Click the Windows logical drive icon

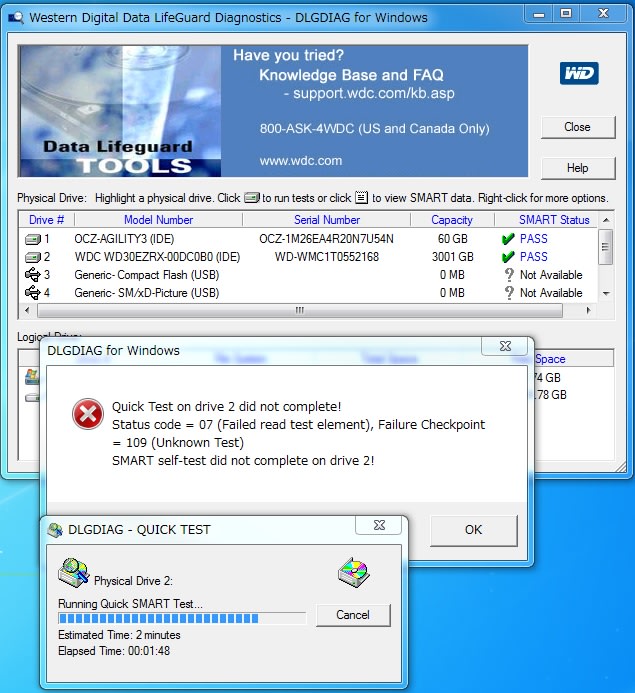(x=32, y=377)
